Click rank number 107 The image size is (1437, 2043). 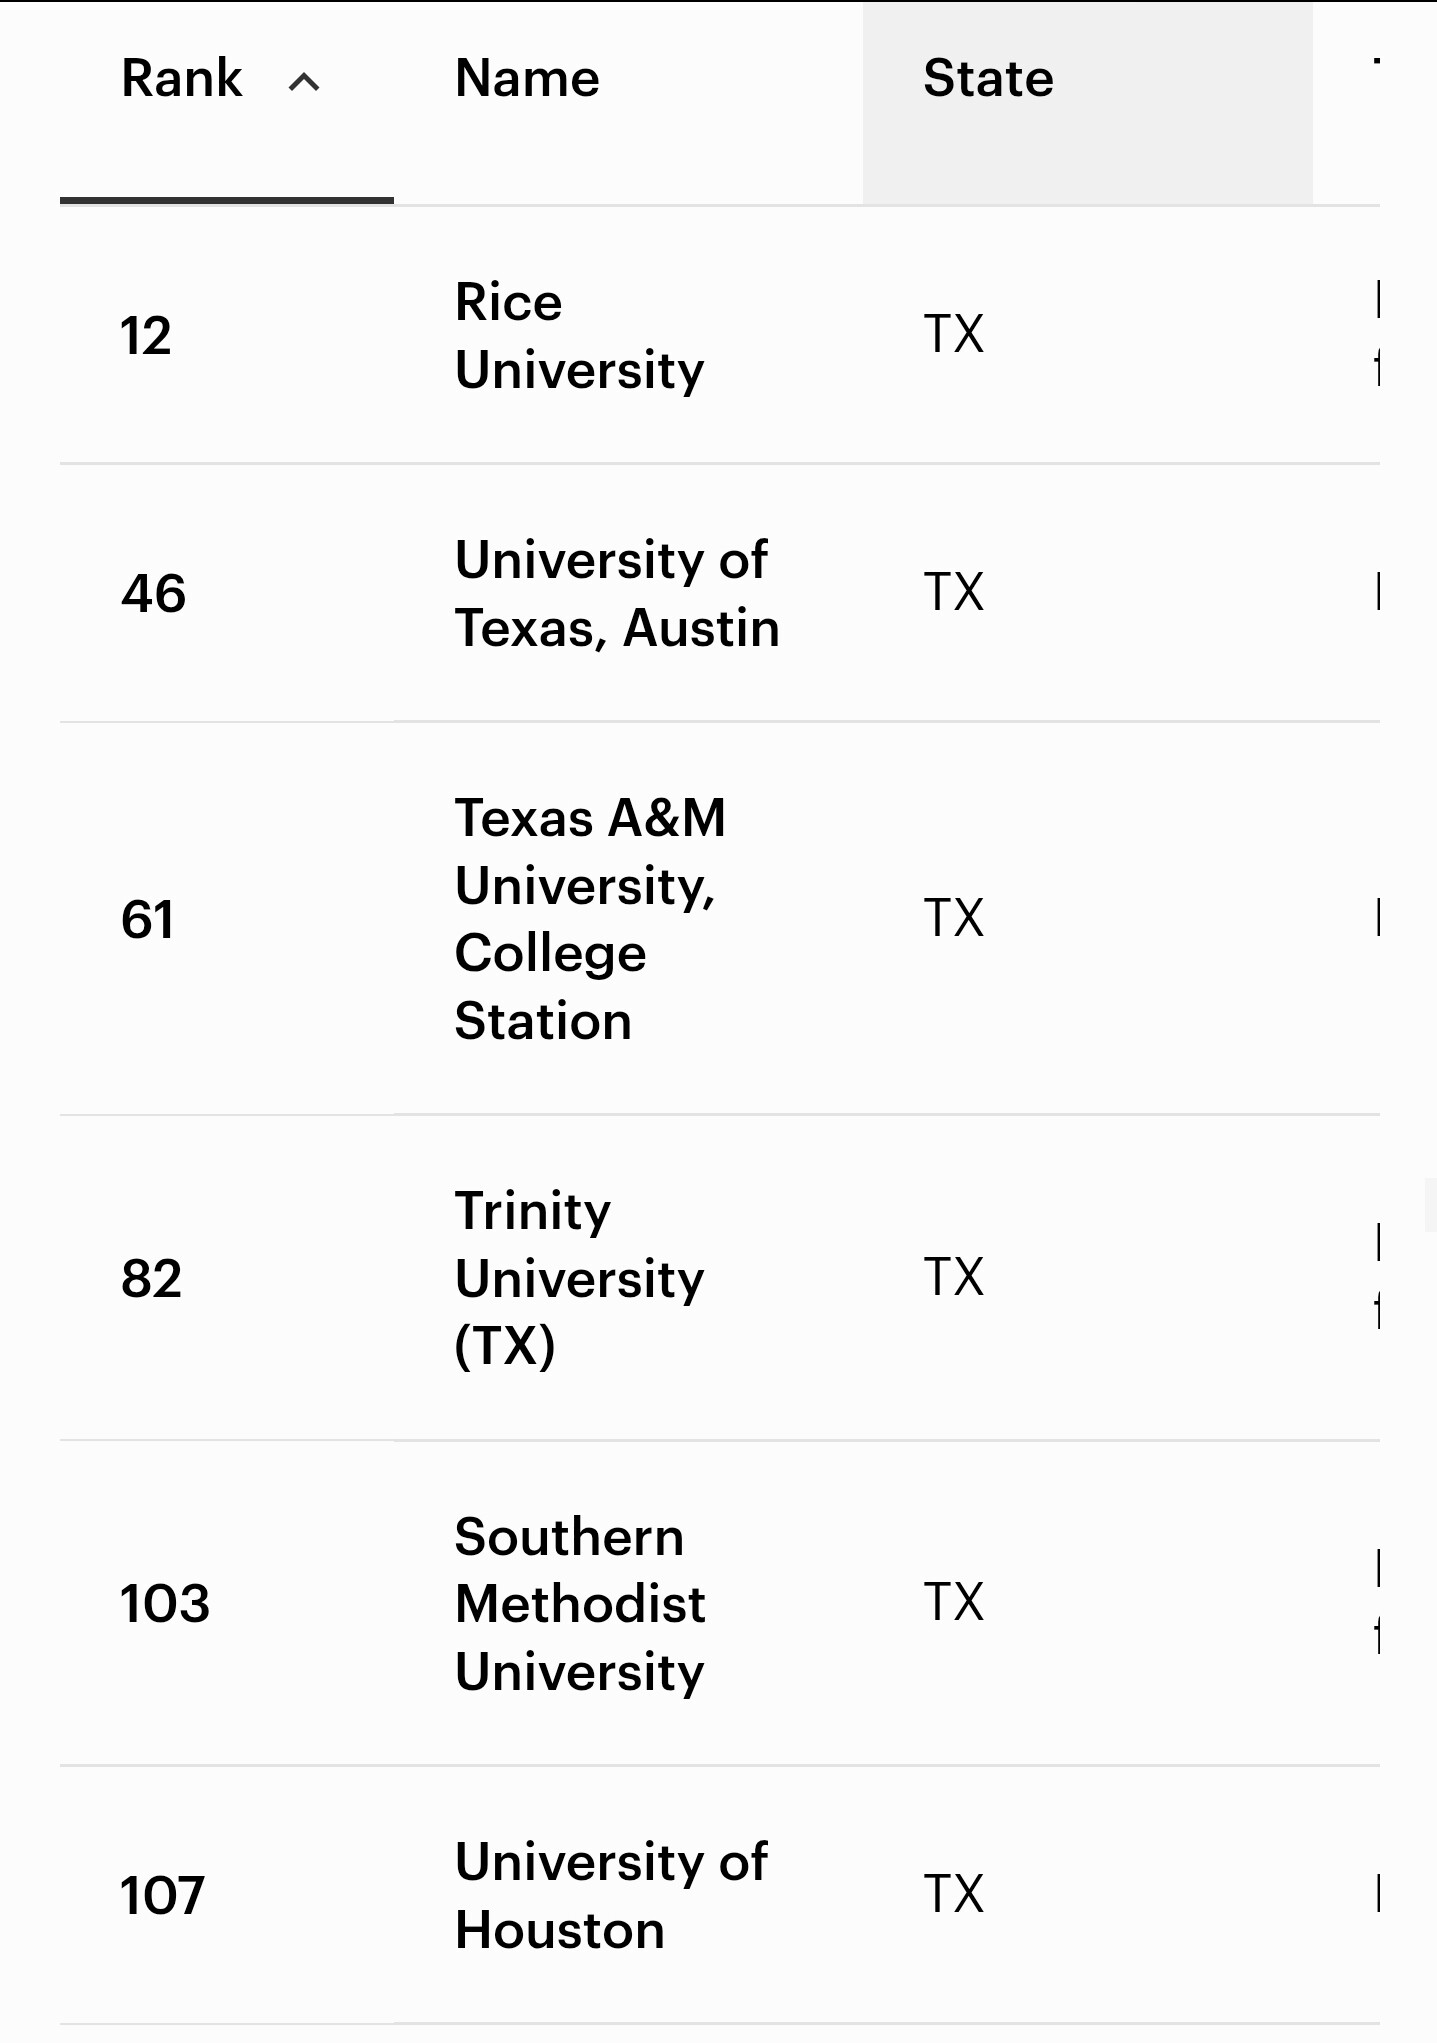(x=162, y=1896)
